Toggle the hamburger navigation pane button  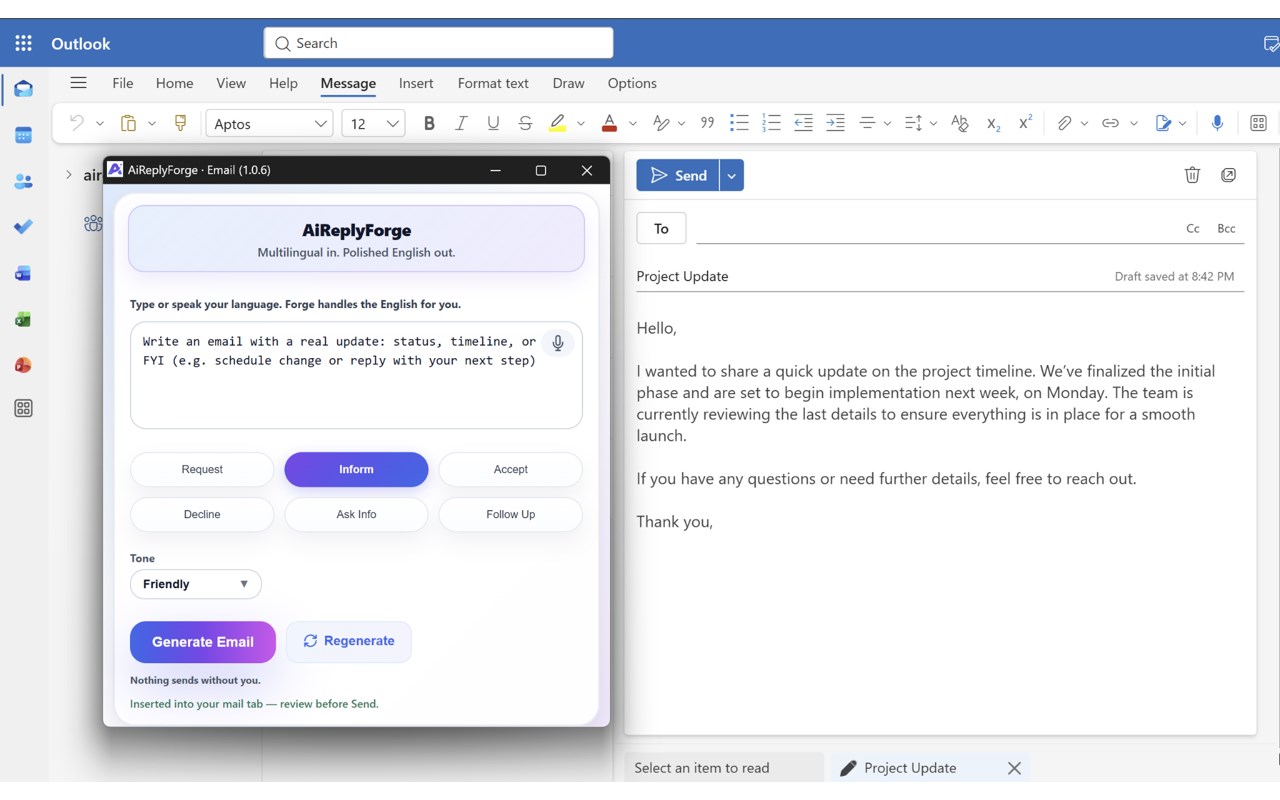[78, 83]
